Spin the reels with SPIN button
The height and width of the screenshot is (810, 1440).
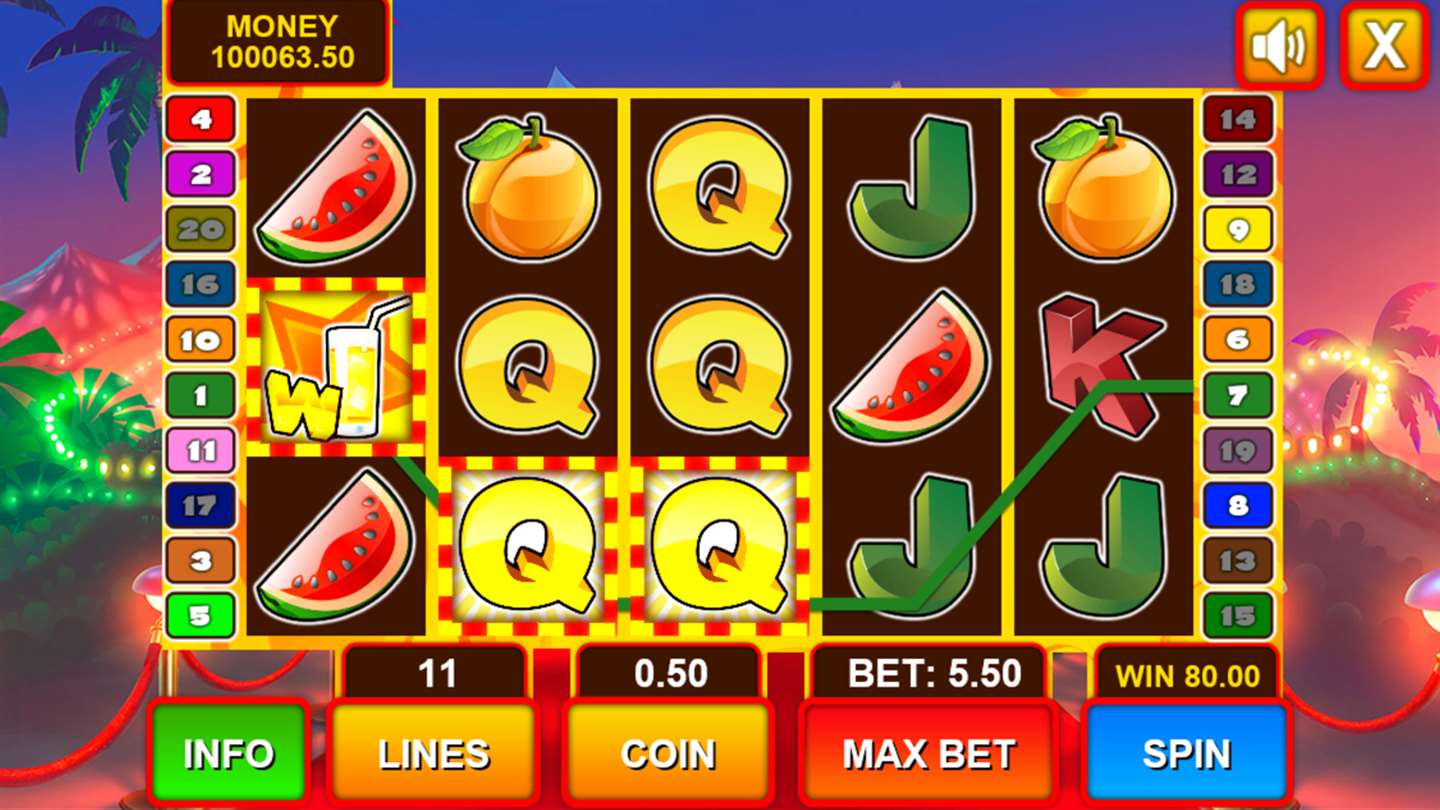[x=1186, y=753]
